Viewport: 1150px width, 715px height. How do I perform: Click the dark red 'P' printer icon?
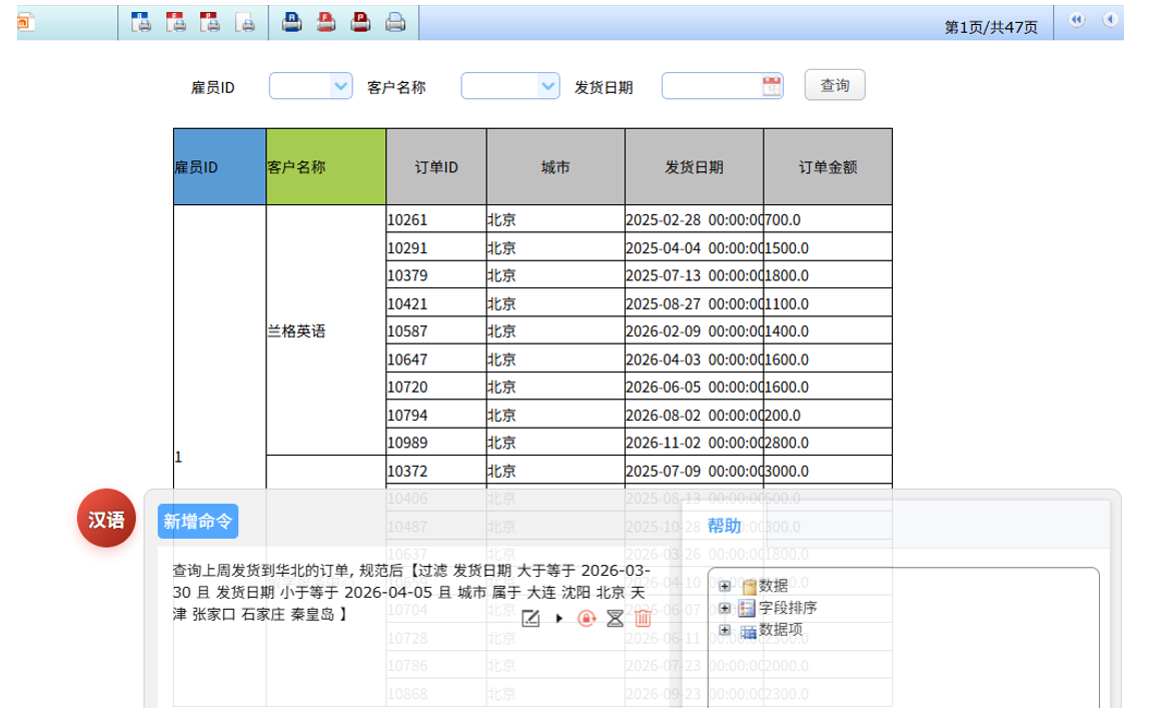pos(360,23)
